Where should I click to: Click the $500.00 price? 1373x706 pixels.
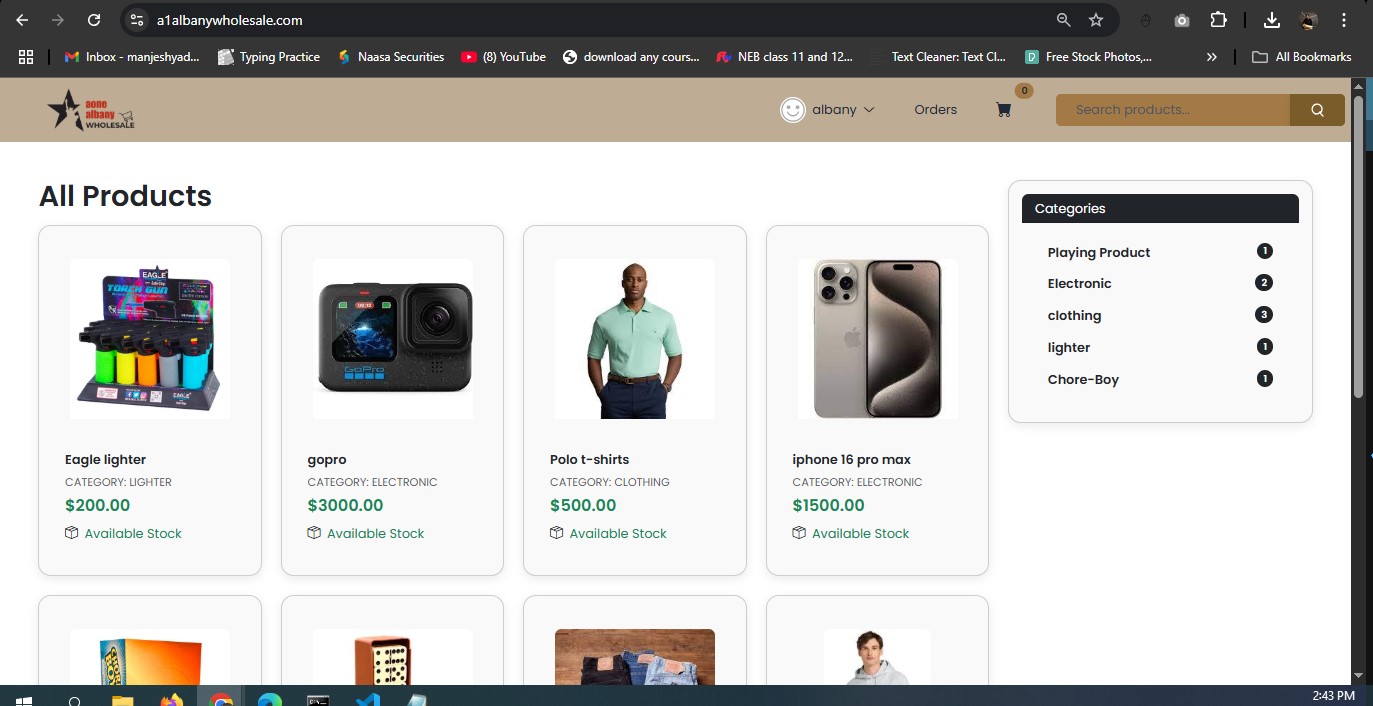(x=583, y=506)
